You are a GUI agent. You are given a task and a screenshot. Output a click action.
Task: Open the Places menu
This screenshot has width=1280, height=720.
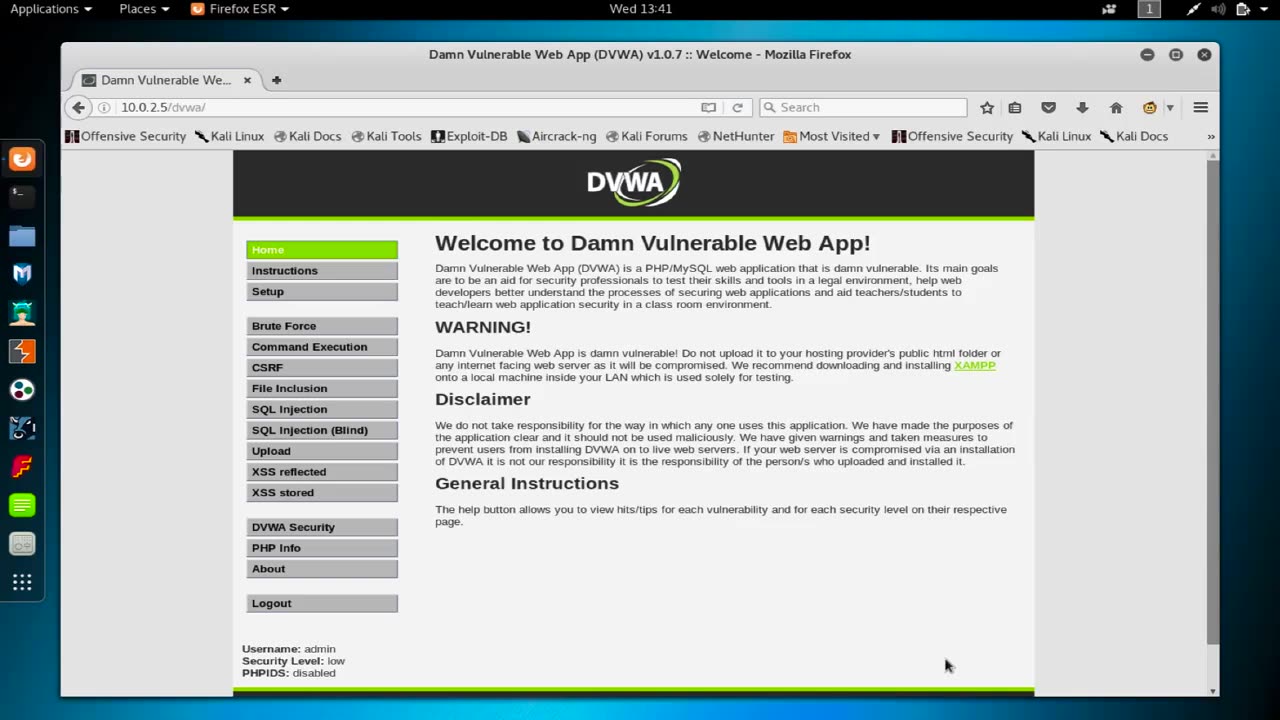(x=145, y=9)
